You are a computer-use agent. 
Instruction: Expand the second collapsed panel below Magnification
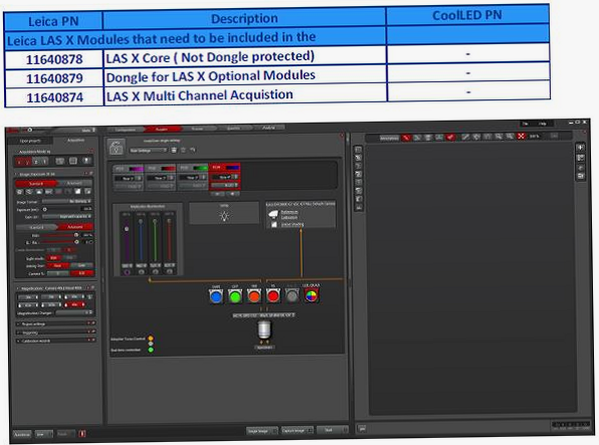click(55, 332)
